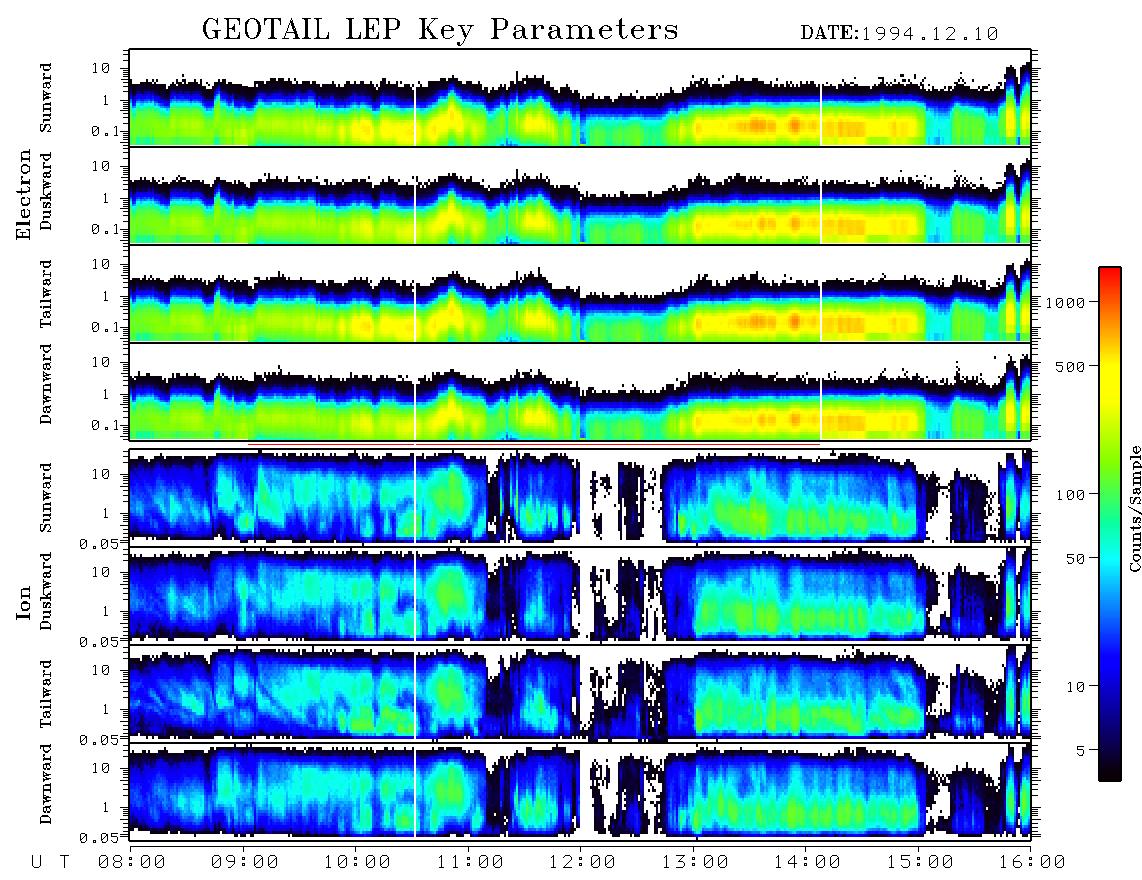This screenshot has height=880, width=1142.
Task: Click the Electron Tailward spectrogram panel
Action: tap(580, 294)
